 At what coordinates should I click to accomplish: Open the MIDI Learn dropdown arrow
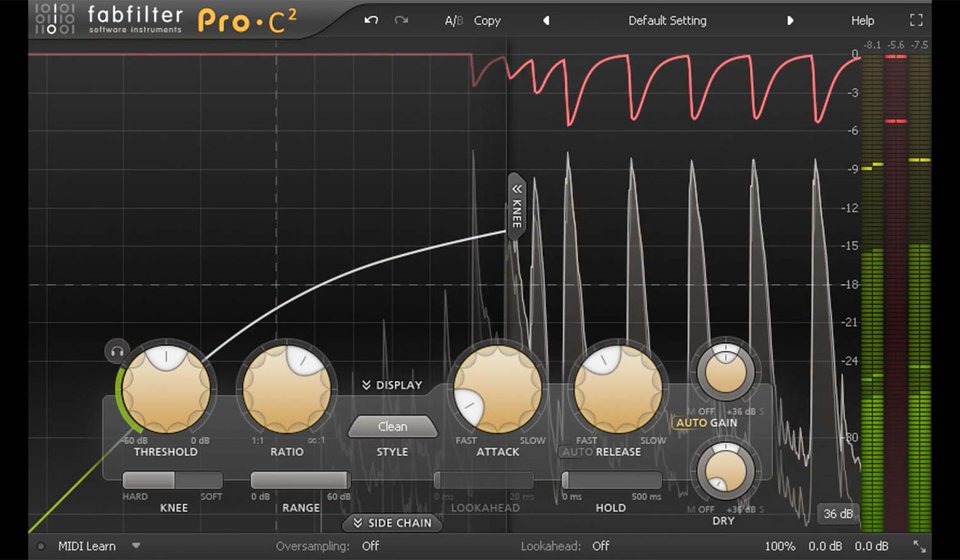pyautogui.click(x=136, y=545)
